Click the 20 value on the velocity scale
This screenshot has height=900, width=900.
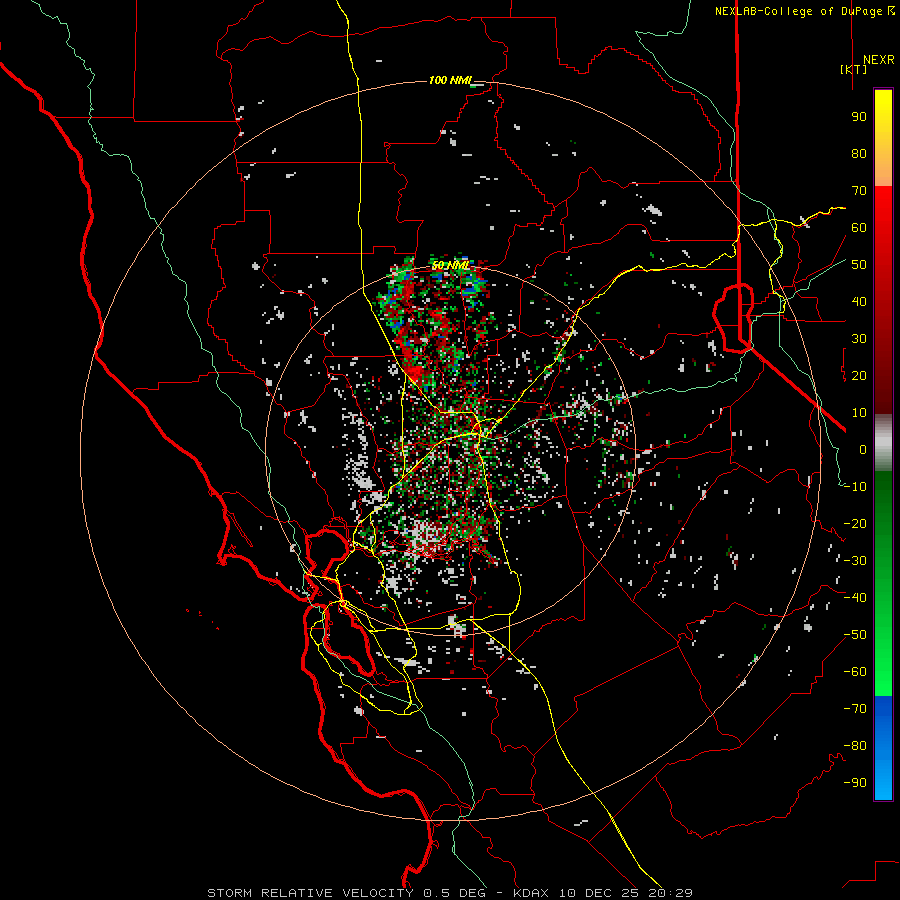(x=859, y=376)
